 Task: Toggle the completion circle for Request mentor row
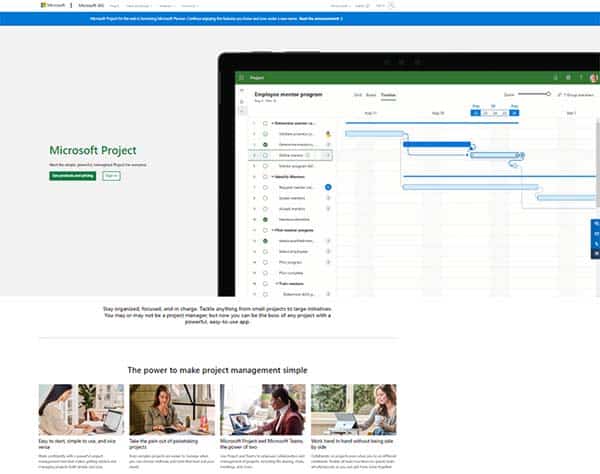(265, 187)
